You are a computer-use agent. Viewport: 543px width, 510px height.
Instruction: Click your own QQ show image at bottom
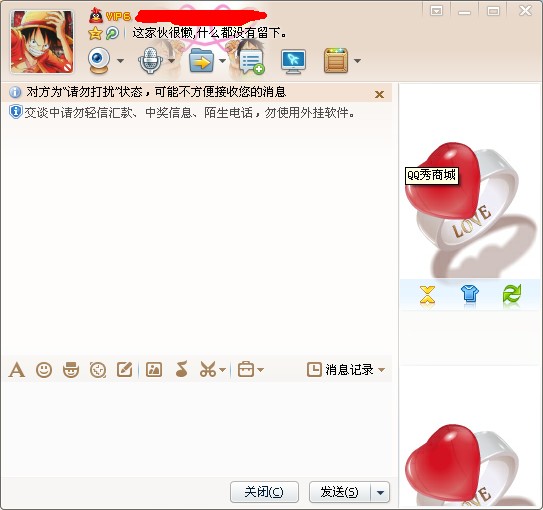click(x=470, y=464)
